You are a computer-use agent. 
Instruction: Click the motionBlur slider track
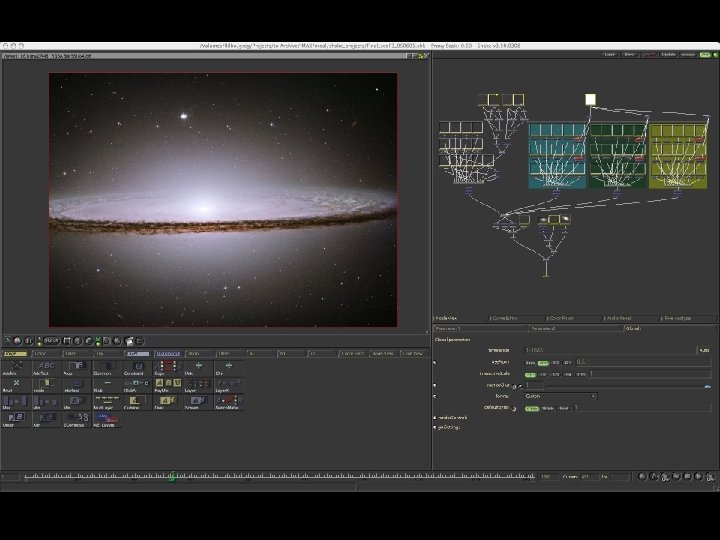tap(620, 385)
